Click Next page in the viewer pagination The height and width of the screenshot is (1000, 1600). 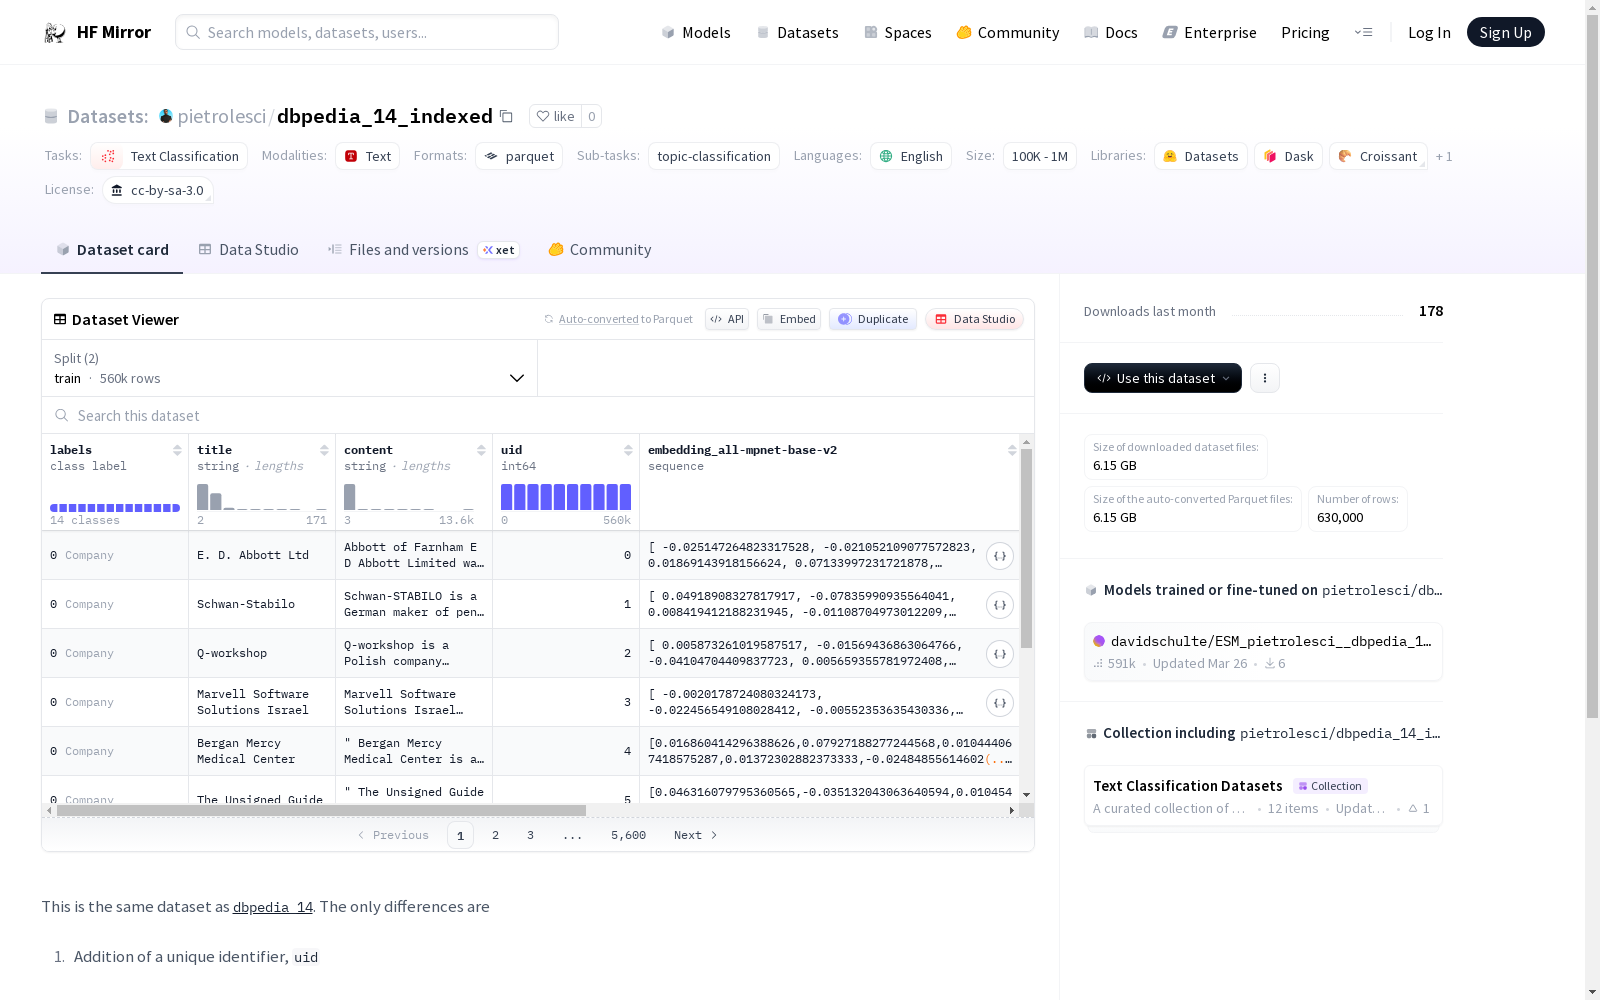coord(696,836)
